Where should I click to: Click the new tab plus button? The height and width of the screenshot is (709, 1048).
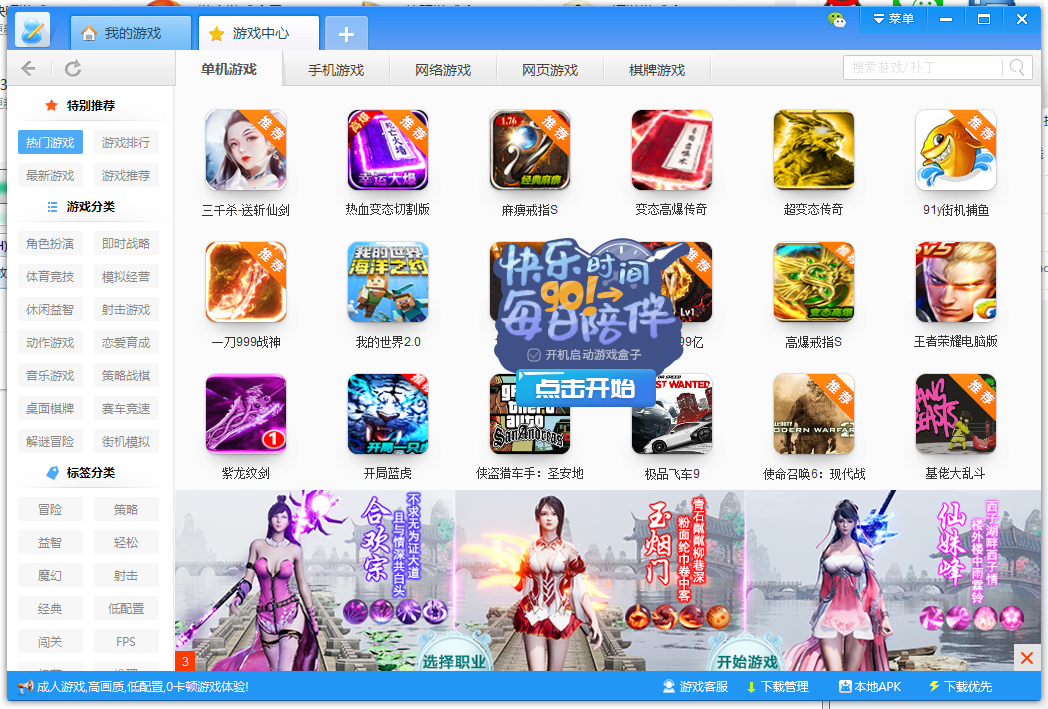click(x=346, y=34)
